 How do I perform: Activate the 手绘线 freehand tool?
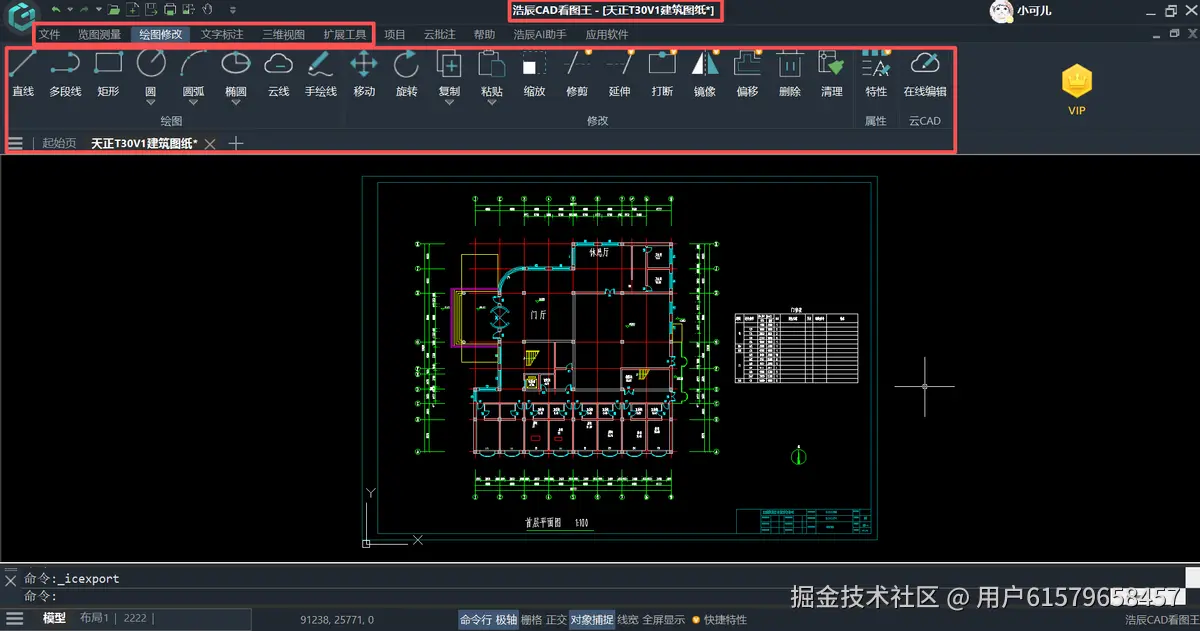coord(321,73)
